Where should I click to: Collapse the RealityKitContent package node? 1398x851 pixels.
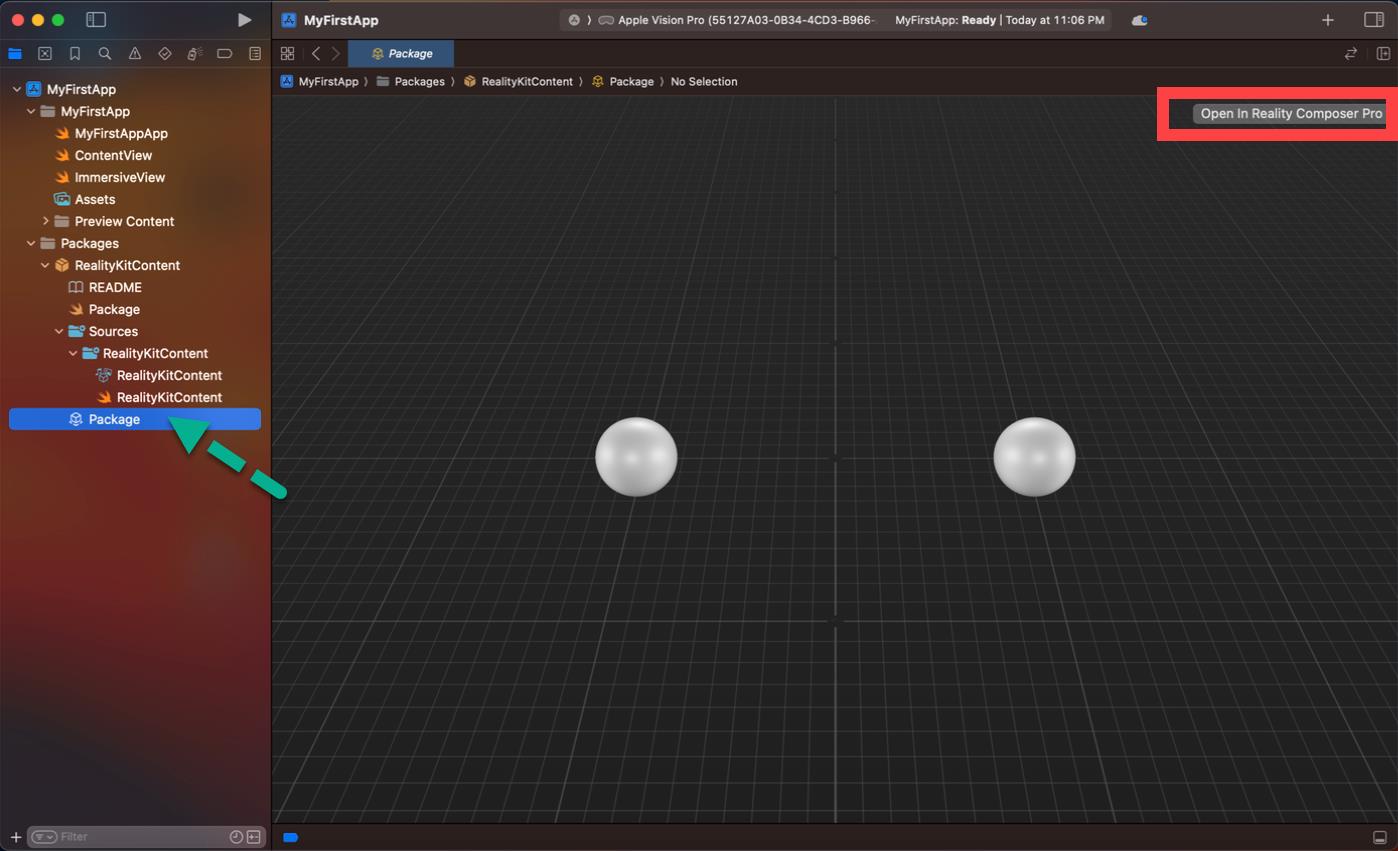click(45, 265)
